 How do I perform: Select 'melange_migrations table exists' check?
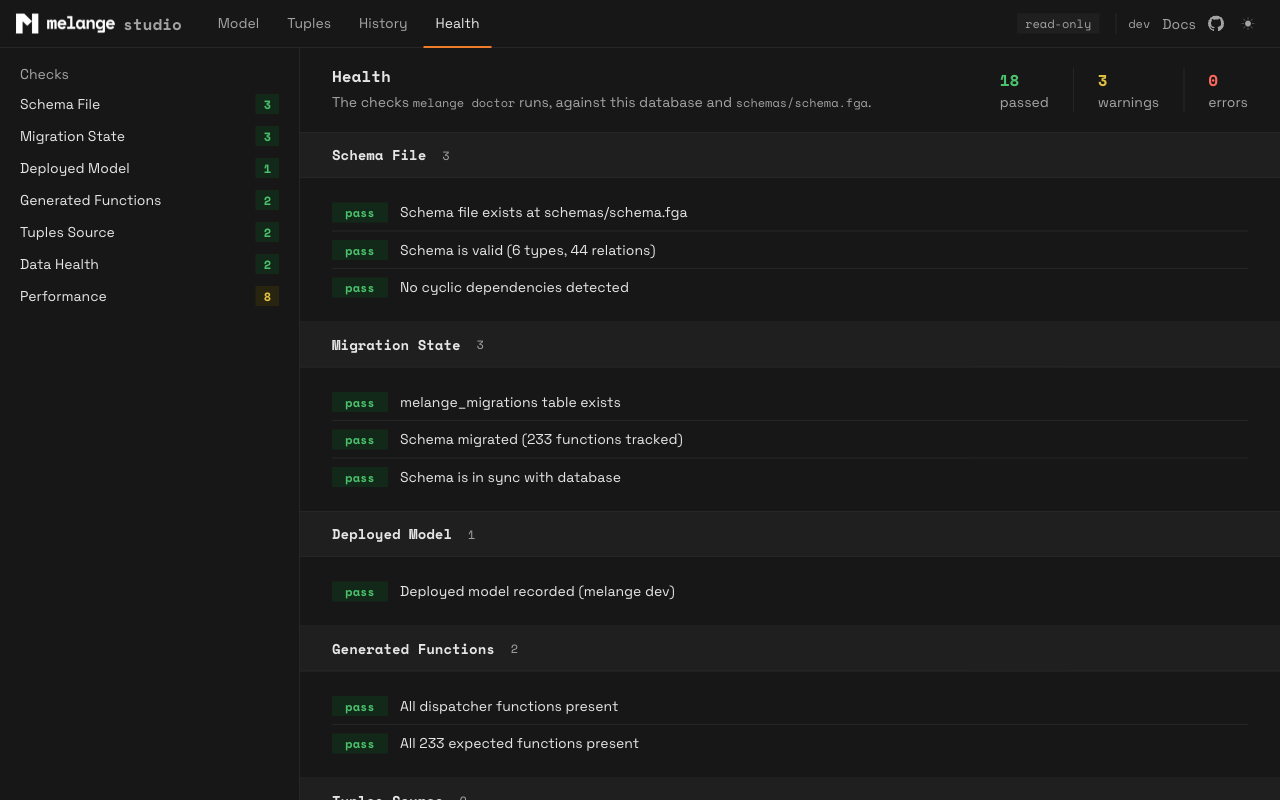click(790, 402)
